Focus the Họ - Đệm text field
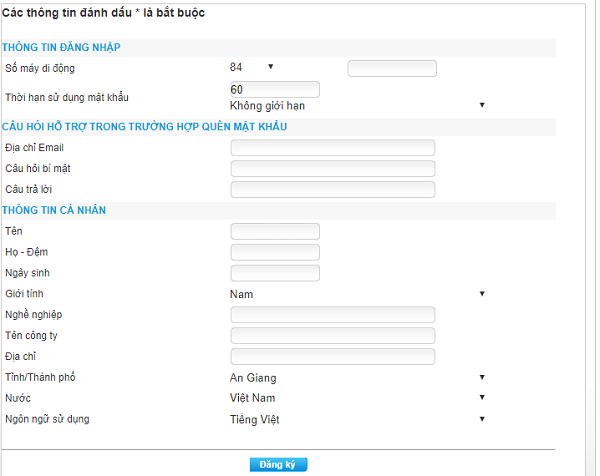 coord(275,252)
